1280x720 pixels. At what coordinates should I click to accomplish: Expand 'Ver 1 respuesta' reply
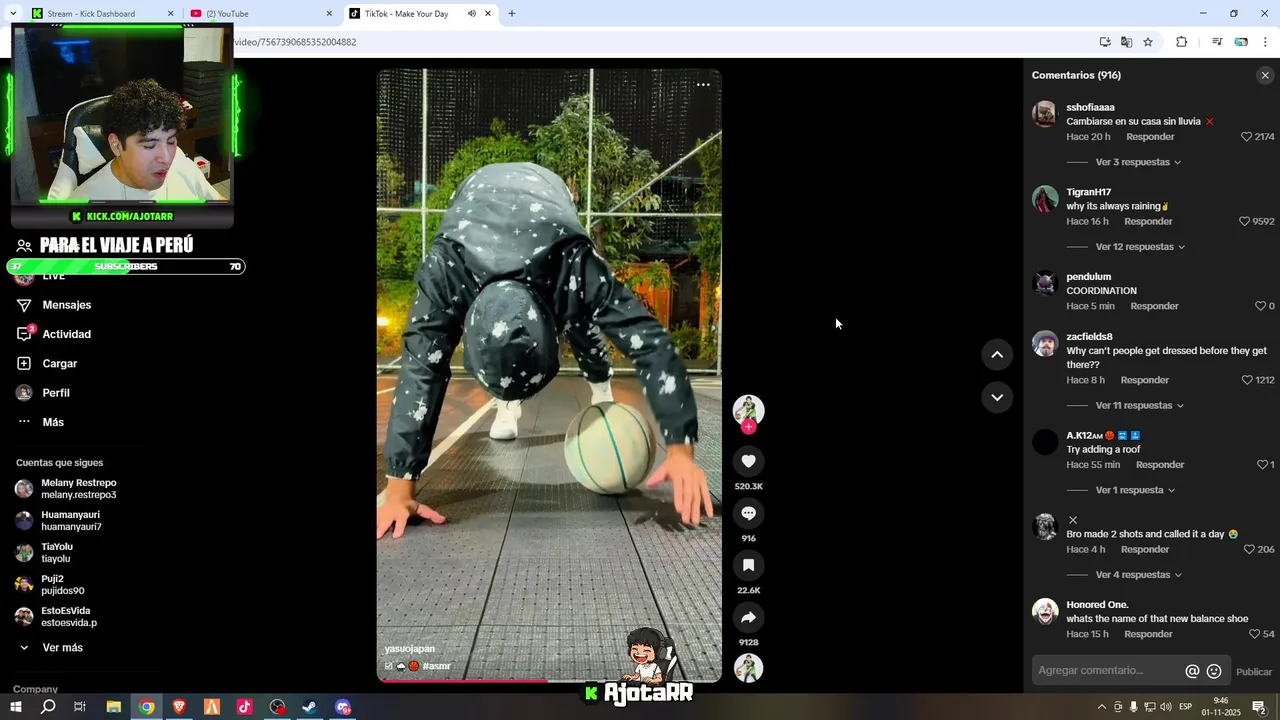(x=1135, y=490)
